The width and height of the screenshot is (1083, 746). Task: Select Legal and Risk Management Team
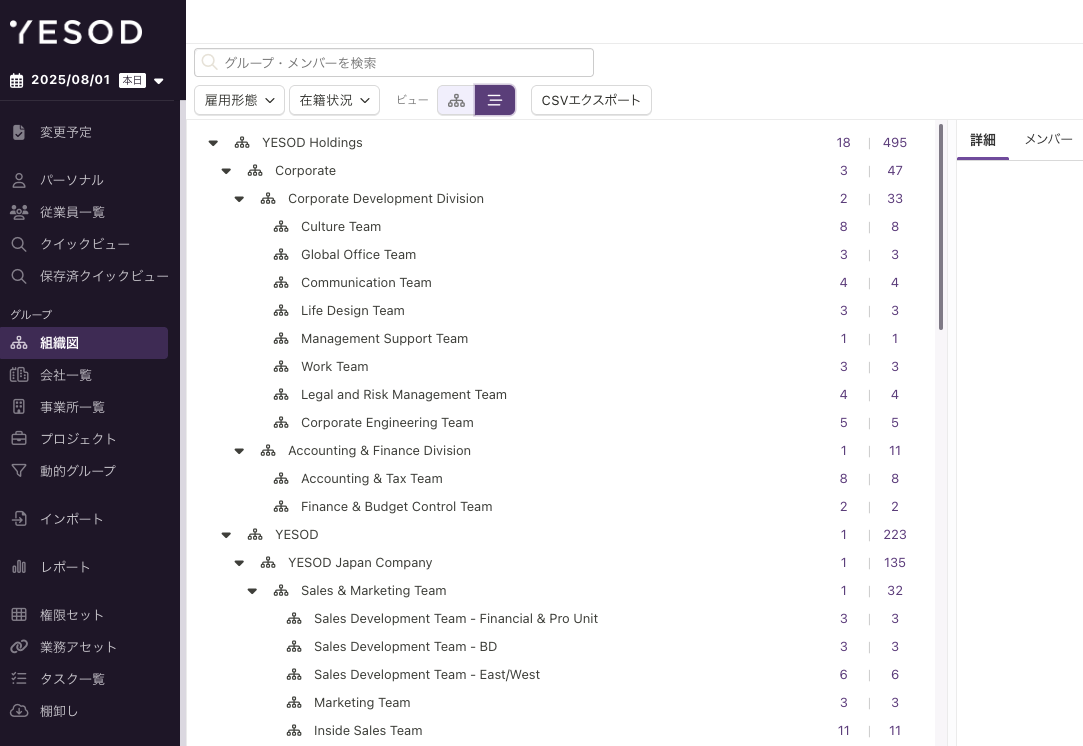[x=561, y=394]
